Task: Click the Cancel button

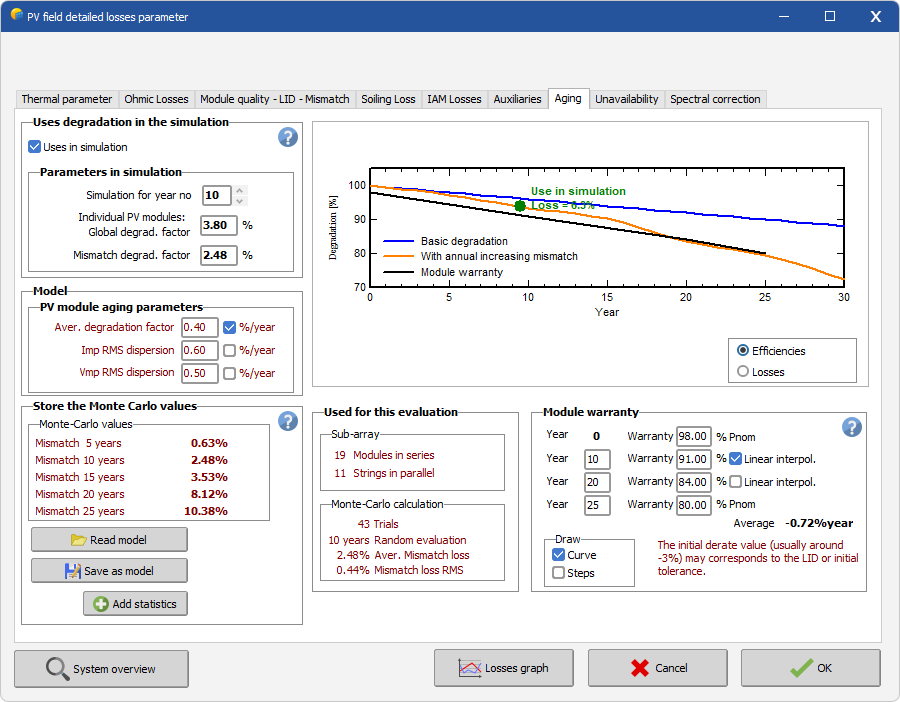Action: click(x=658, y=668)
